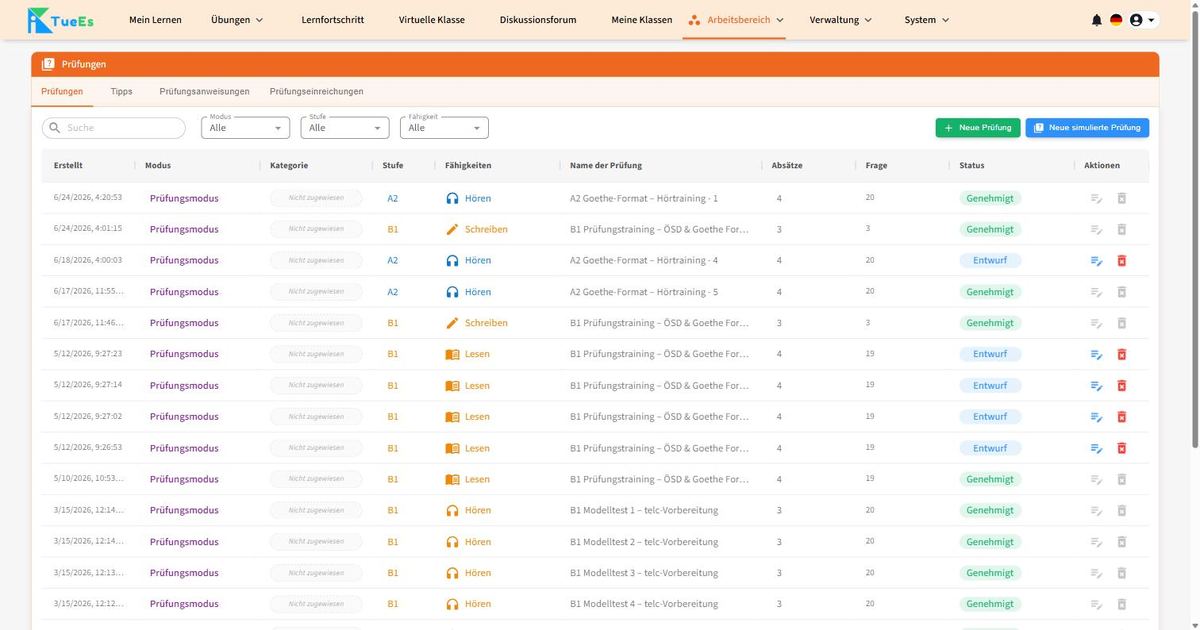Image resolution: width=1200 pixels, height=630 pixels.
Task: Edit the draft exam created 5/12/2026, 9:26:53
Action: (1097, 448)
